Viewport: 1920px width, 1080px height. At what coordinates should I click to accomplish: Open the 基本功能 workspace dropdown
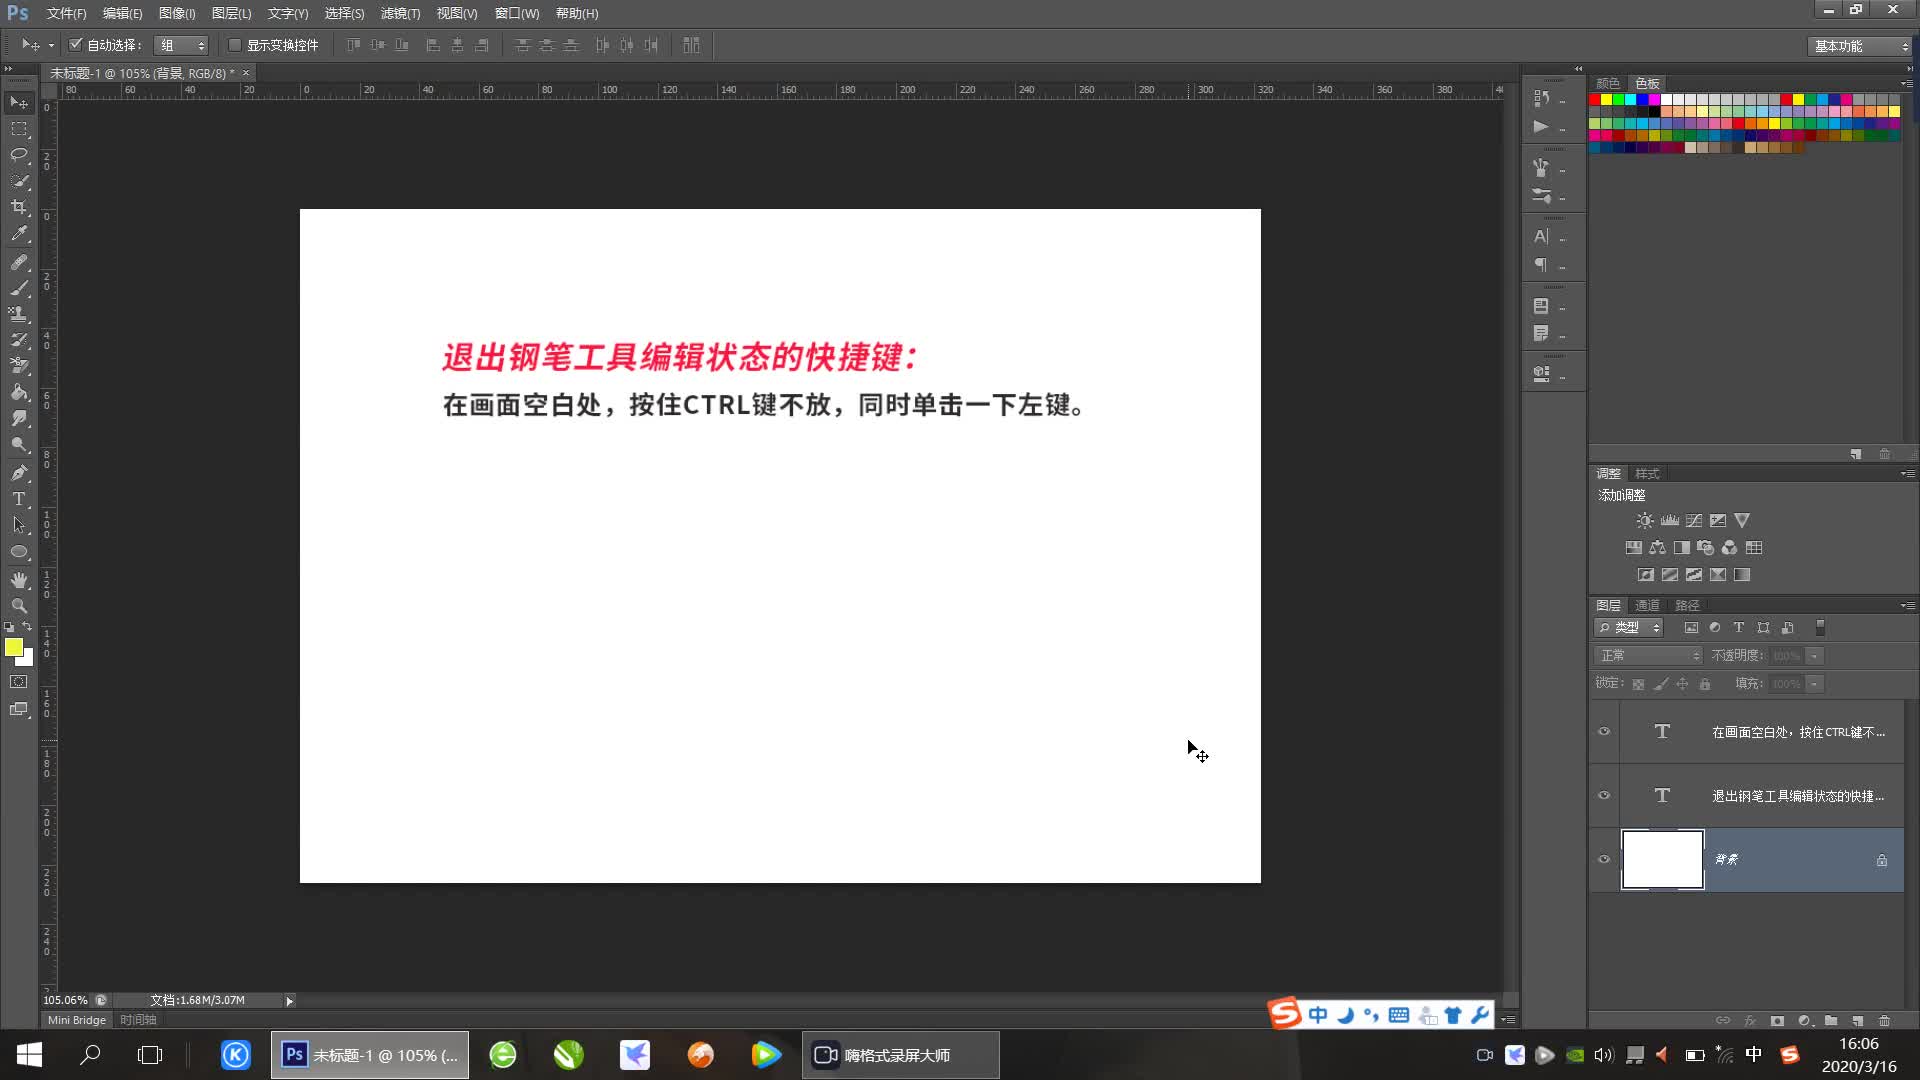[x=1860, y=46]
